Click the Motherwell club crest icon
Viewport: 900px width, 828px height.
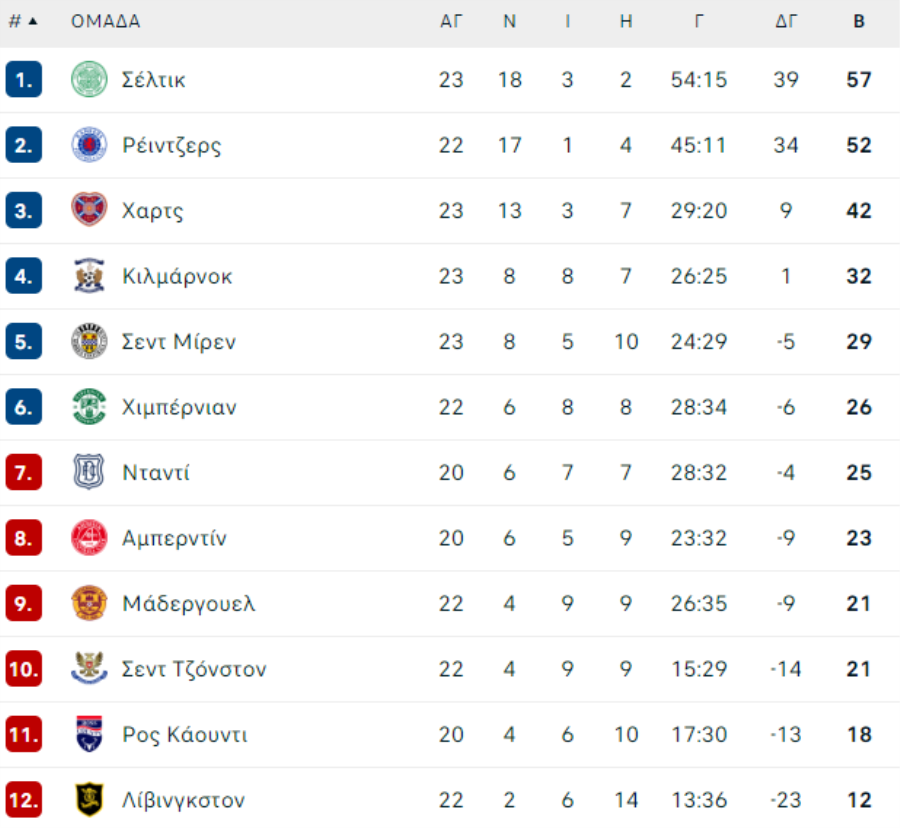(89, 602)
